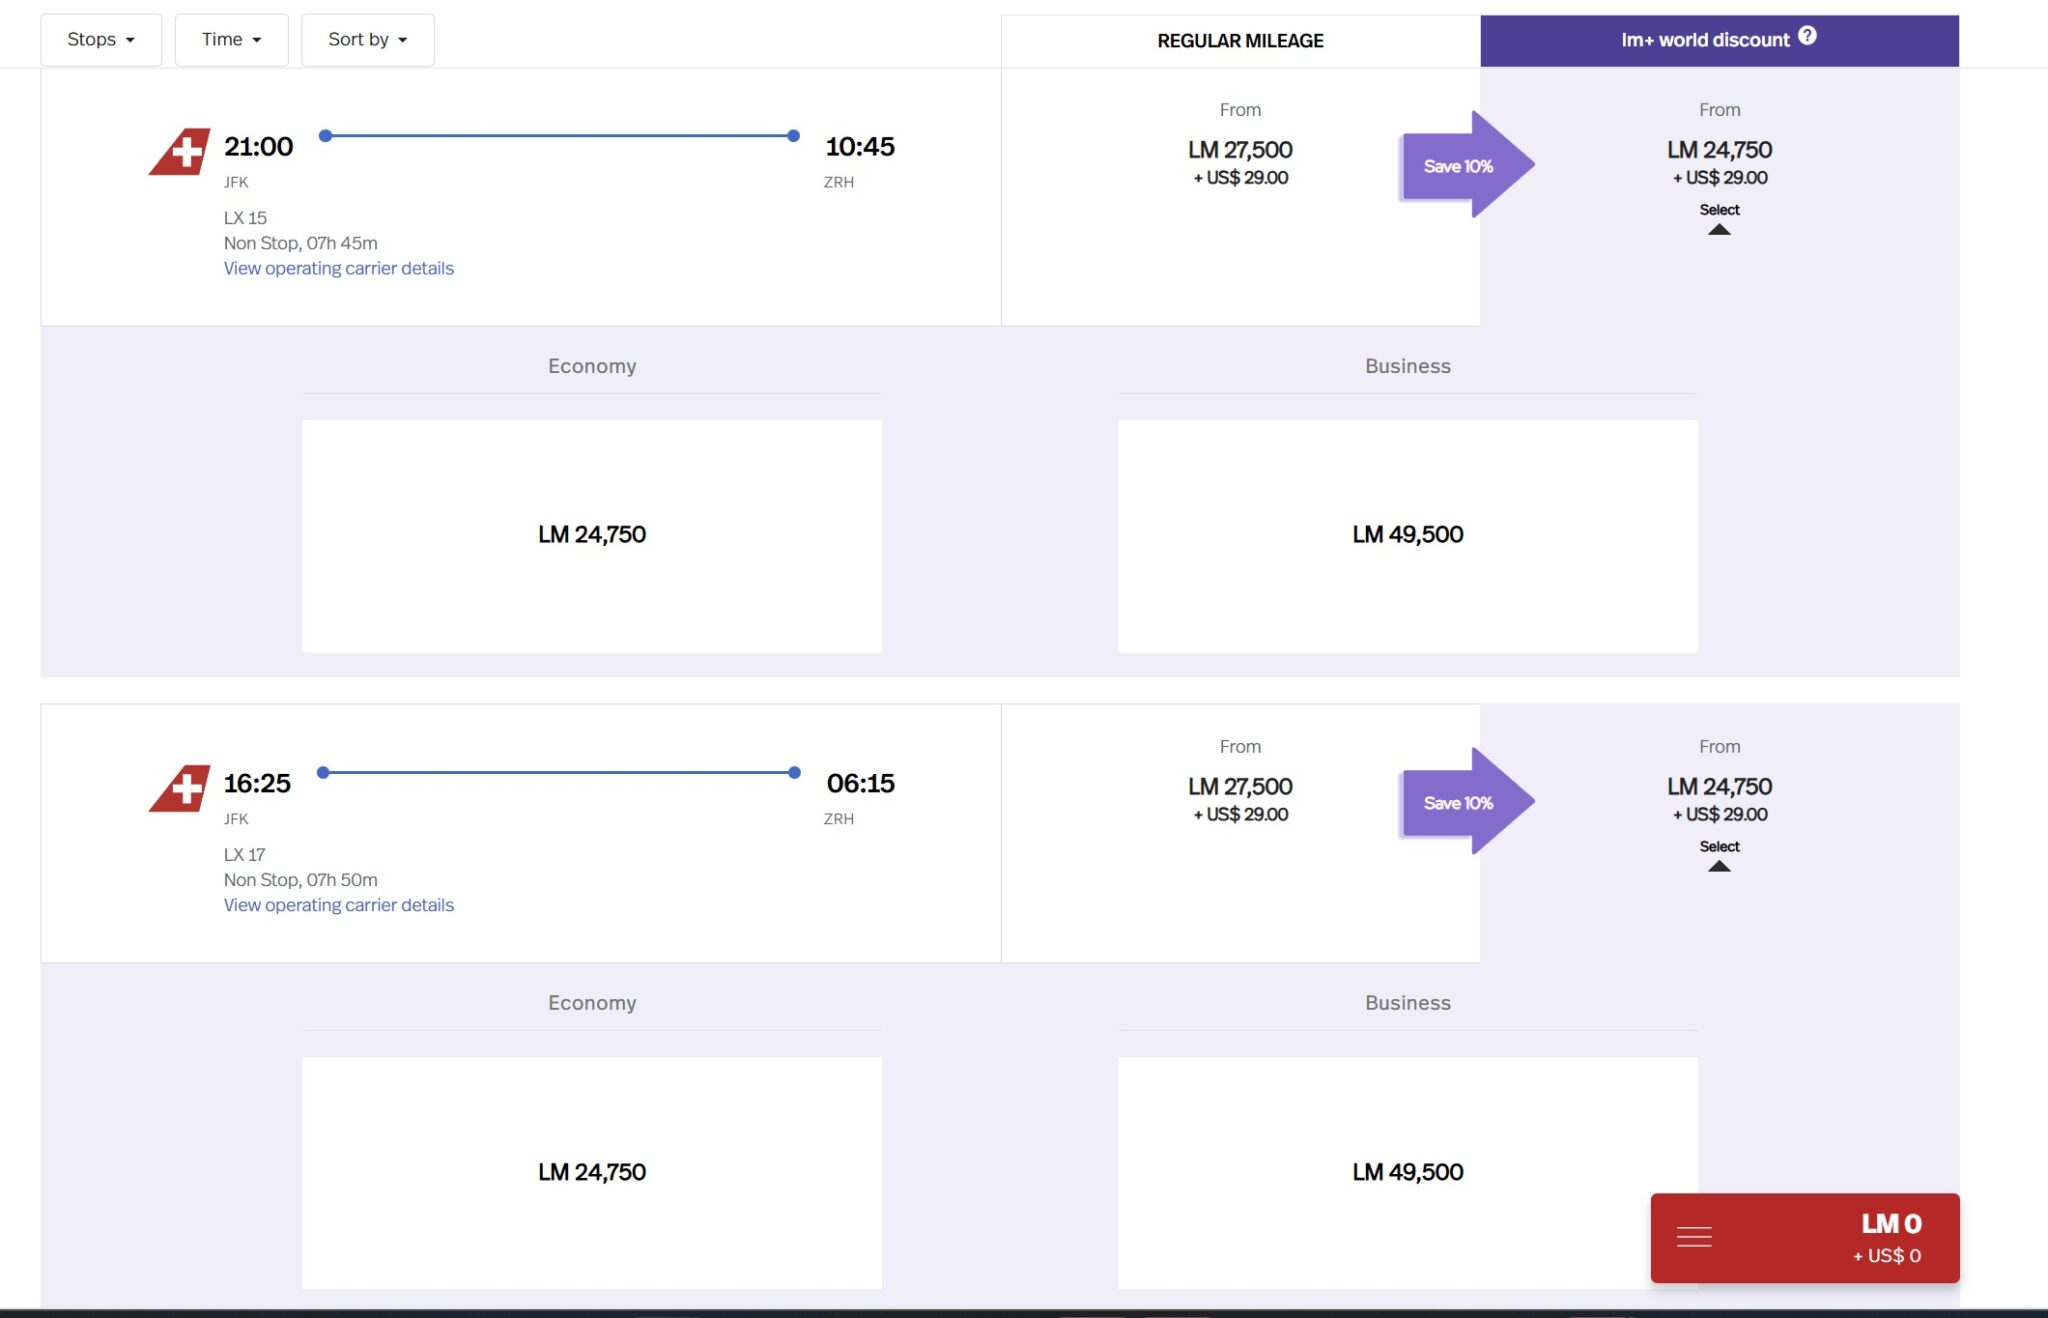Open the hamburger menu in the red cart

[1694, 1237]
